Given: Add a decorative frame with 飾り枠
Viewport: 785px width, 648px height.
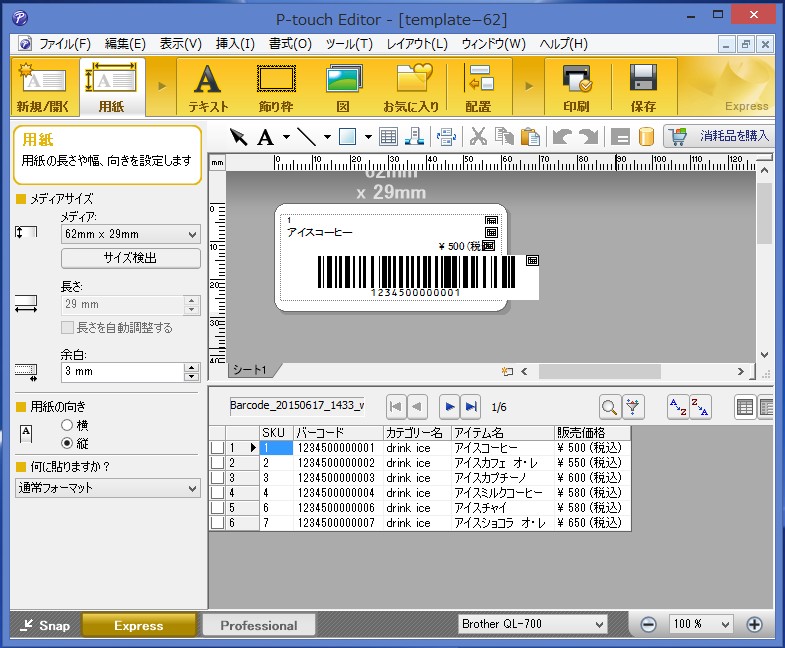Looking at the screenshot, I should point(276,88).
